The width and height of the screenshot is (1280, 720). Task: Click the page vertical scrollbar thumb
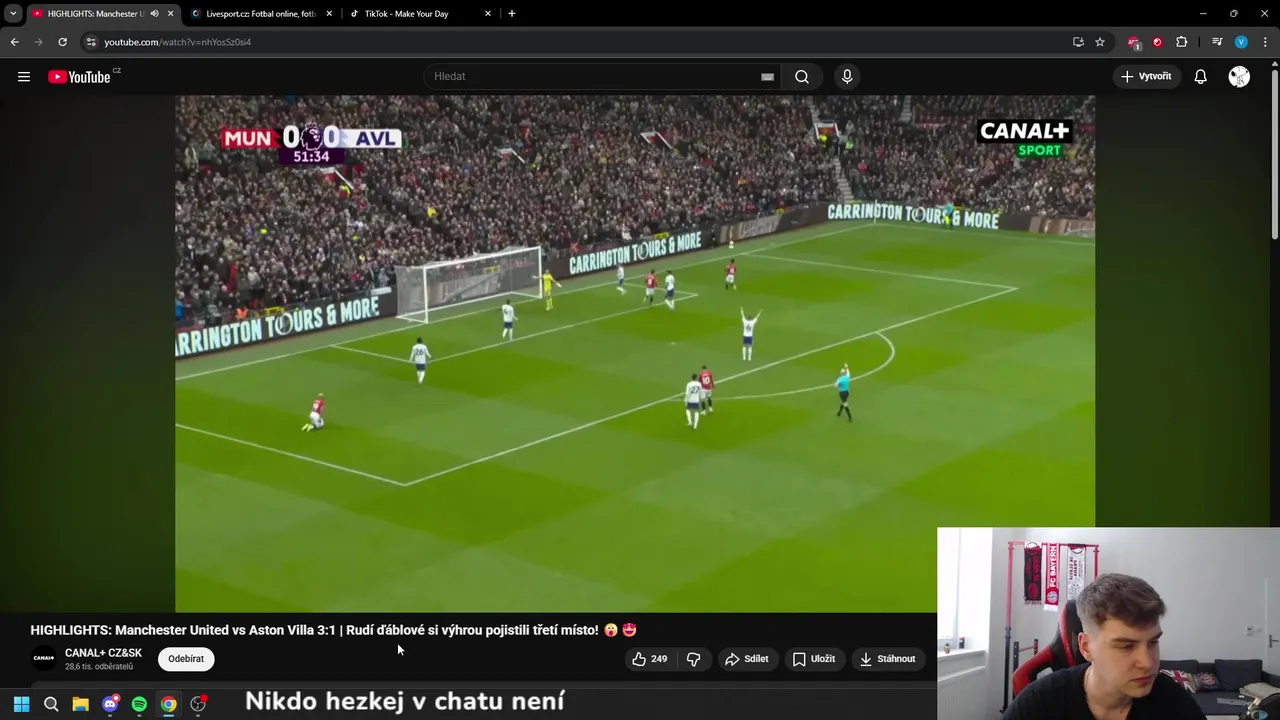click(x=1275, y=155)
